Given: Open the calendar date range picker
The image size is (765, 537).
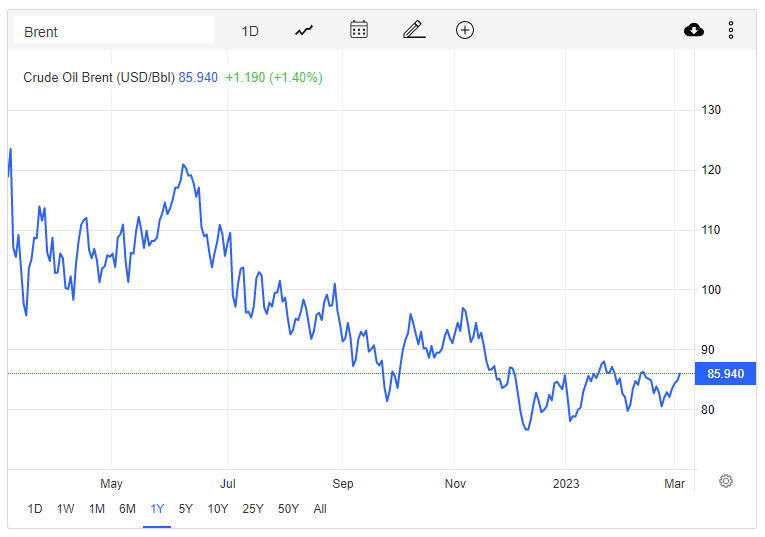Looking at the screenshot, I should pyautogui.click(x=359, y=30).
